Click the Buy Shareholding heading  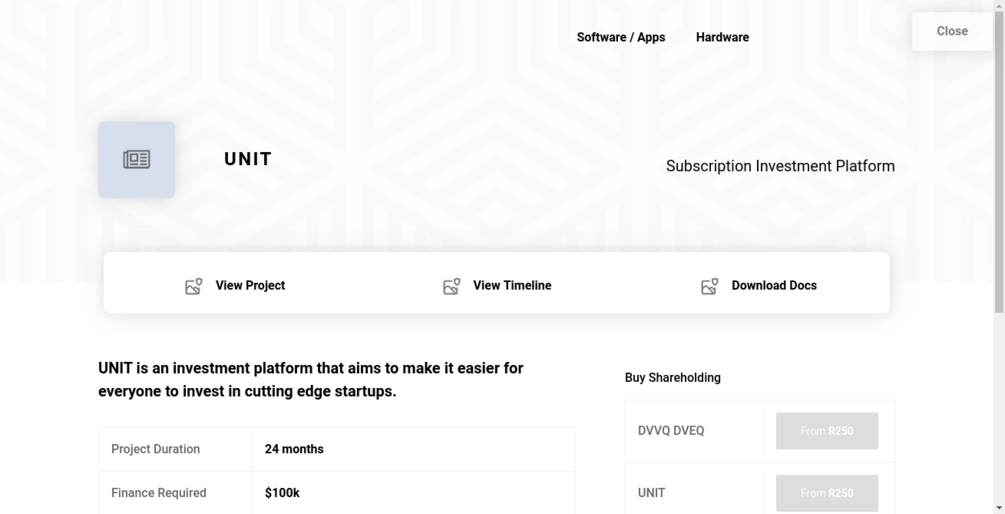click(672, 378)
